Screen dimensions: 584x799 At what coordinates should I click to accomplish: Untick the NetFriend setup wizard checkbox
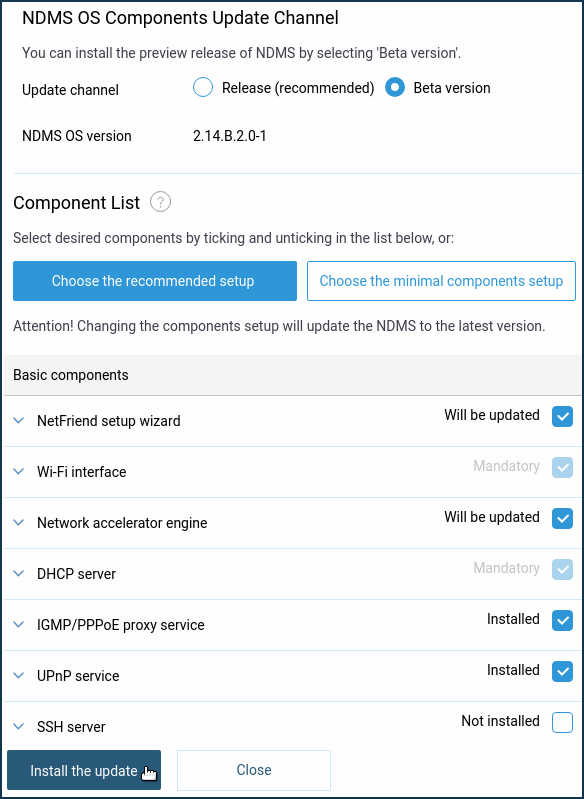point(563,417)
